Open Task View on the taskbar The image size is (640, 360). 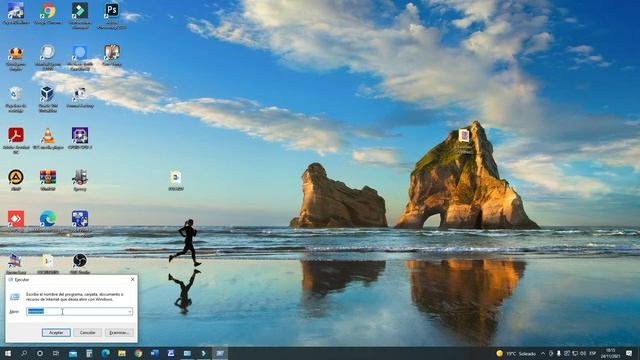[x=56, y=353]
